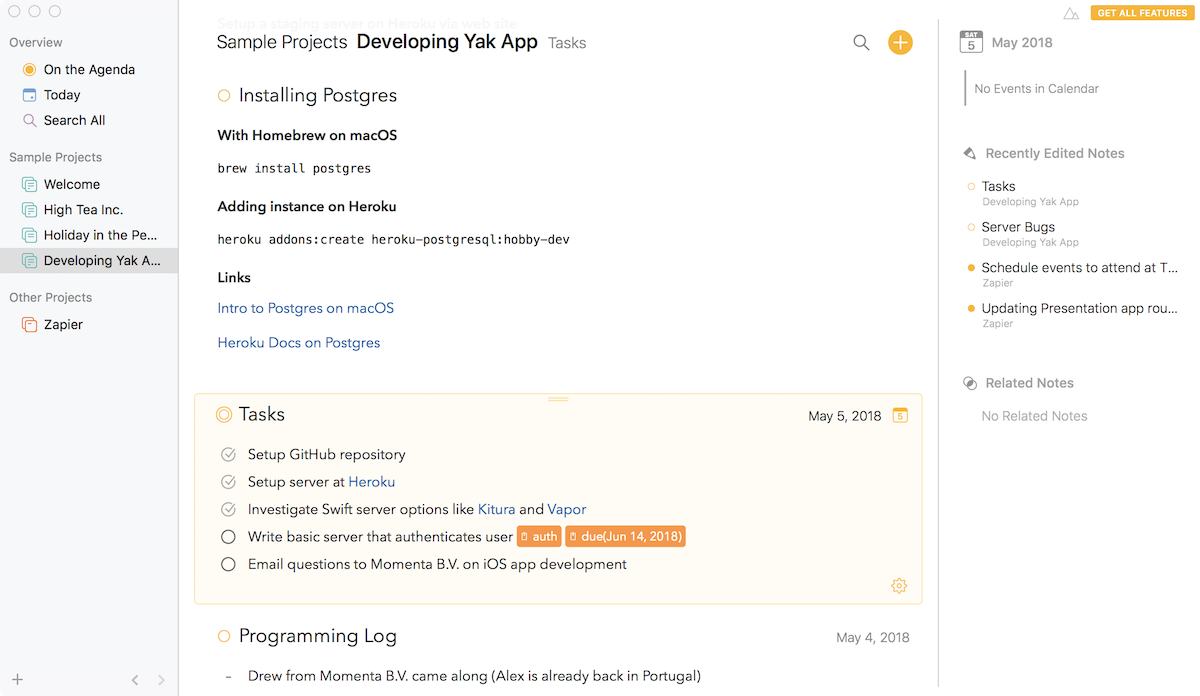Click the search magnifier icon in header
The width and height of the screenshot is (1200, 696).
point(861,43)
